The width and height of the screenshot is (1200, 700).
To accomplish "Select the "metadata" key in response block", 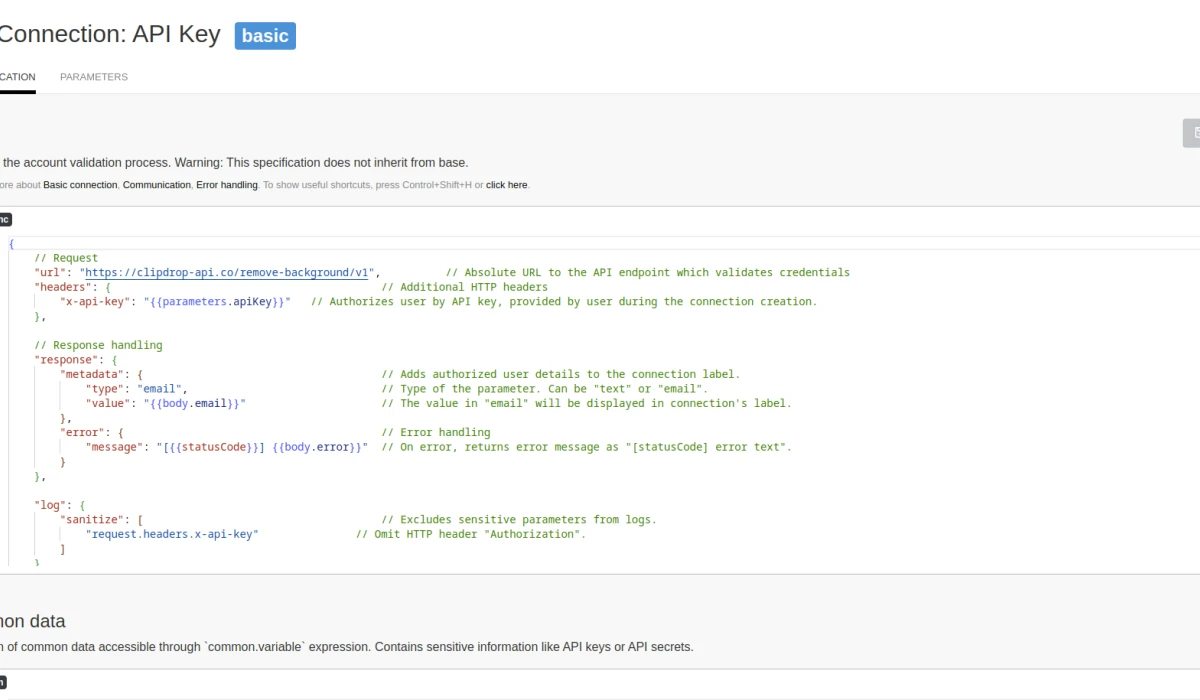I will [93, 374].
